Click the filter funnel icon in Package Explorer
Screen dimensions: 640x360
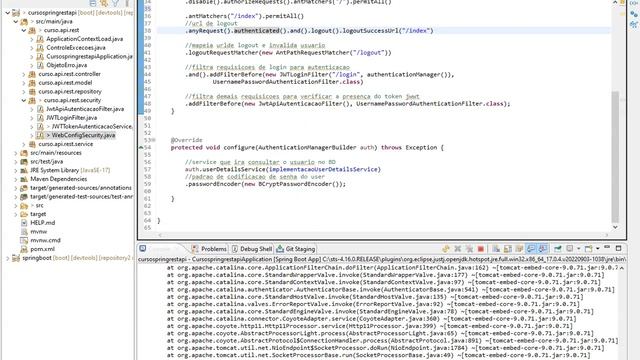tap(116, 3)
